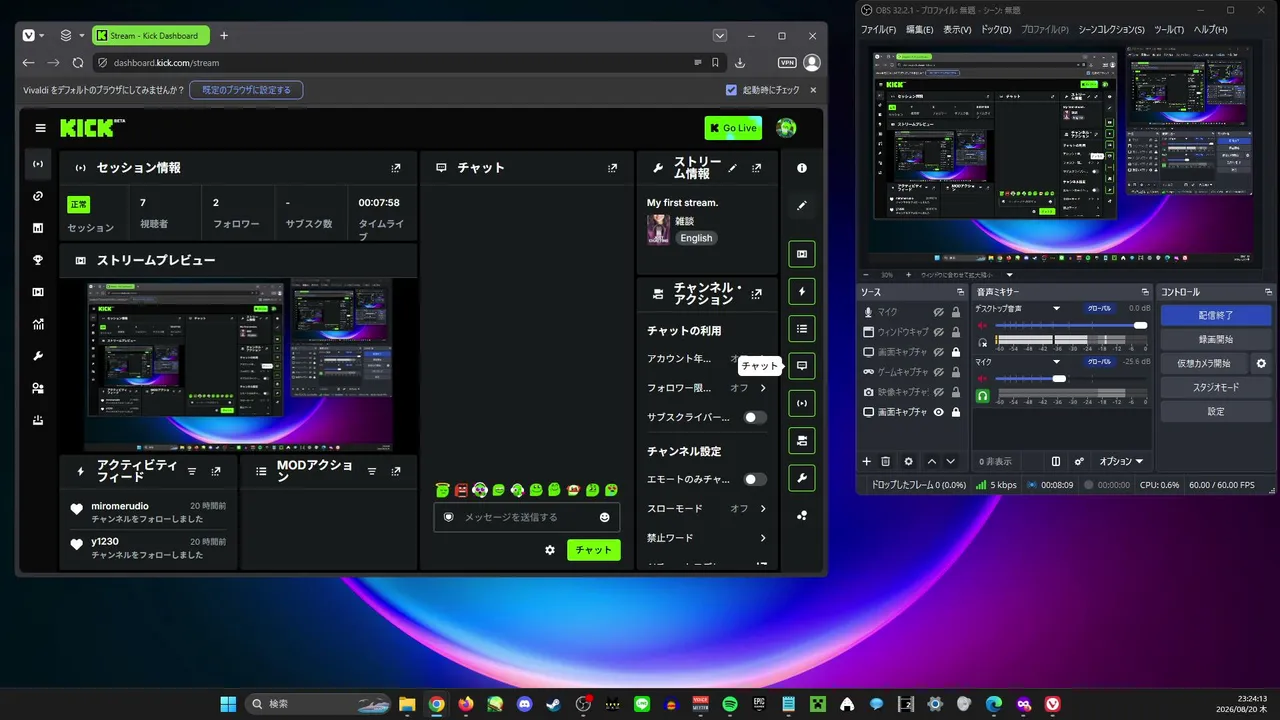Click the メッセージを送信する chat input
Image resolution: width=1280 pixels, height=720 pixels.
point(526,517)
